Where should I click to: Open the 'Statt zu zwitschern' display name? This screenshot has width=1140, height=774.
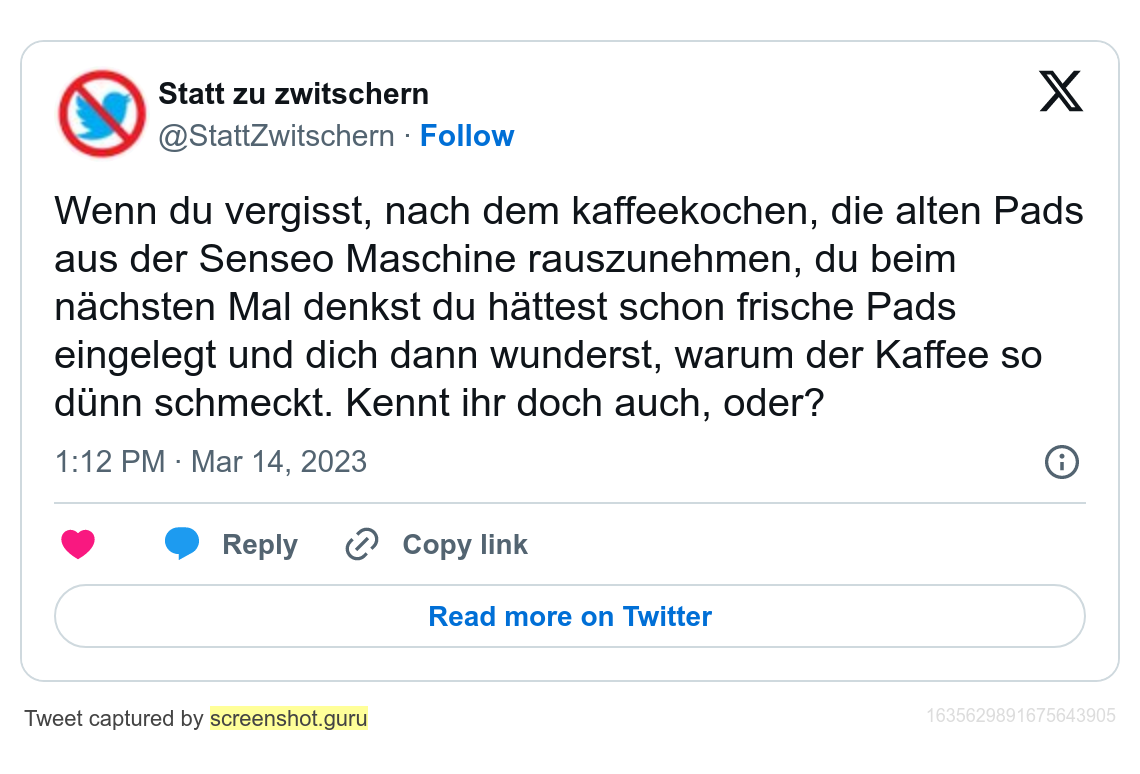click(293, 94)
